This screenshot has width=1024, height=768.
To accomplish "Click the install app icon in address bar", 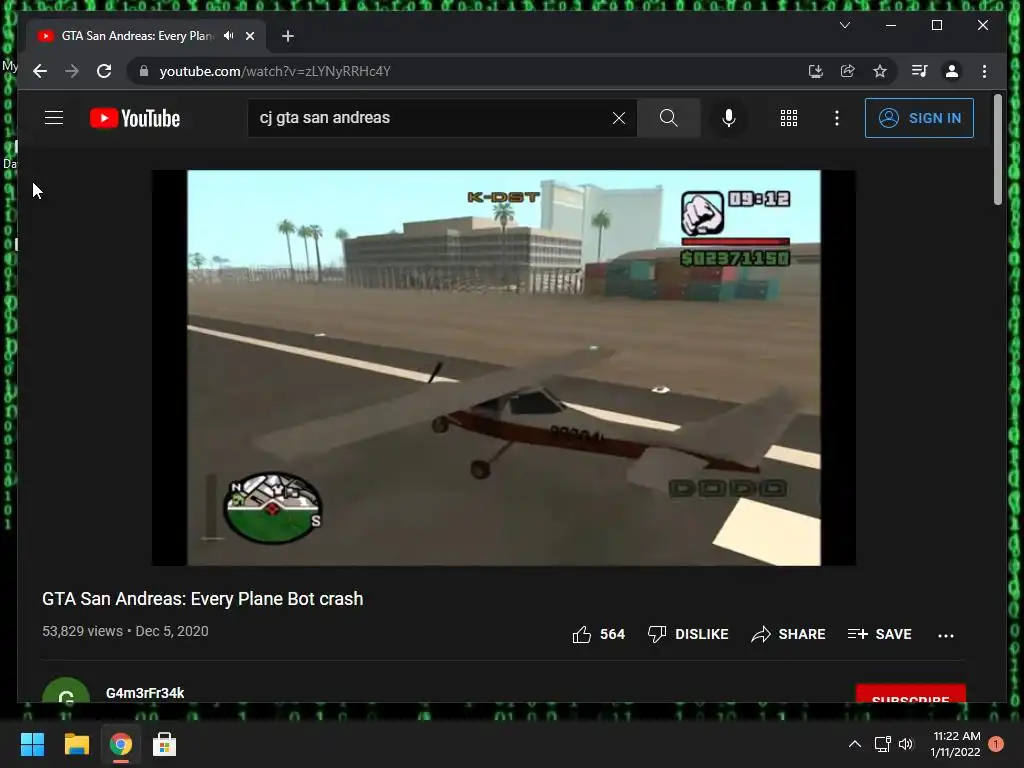I will [x=816, y=71].
